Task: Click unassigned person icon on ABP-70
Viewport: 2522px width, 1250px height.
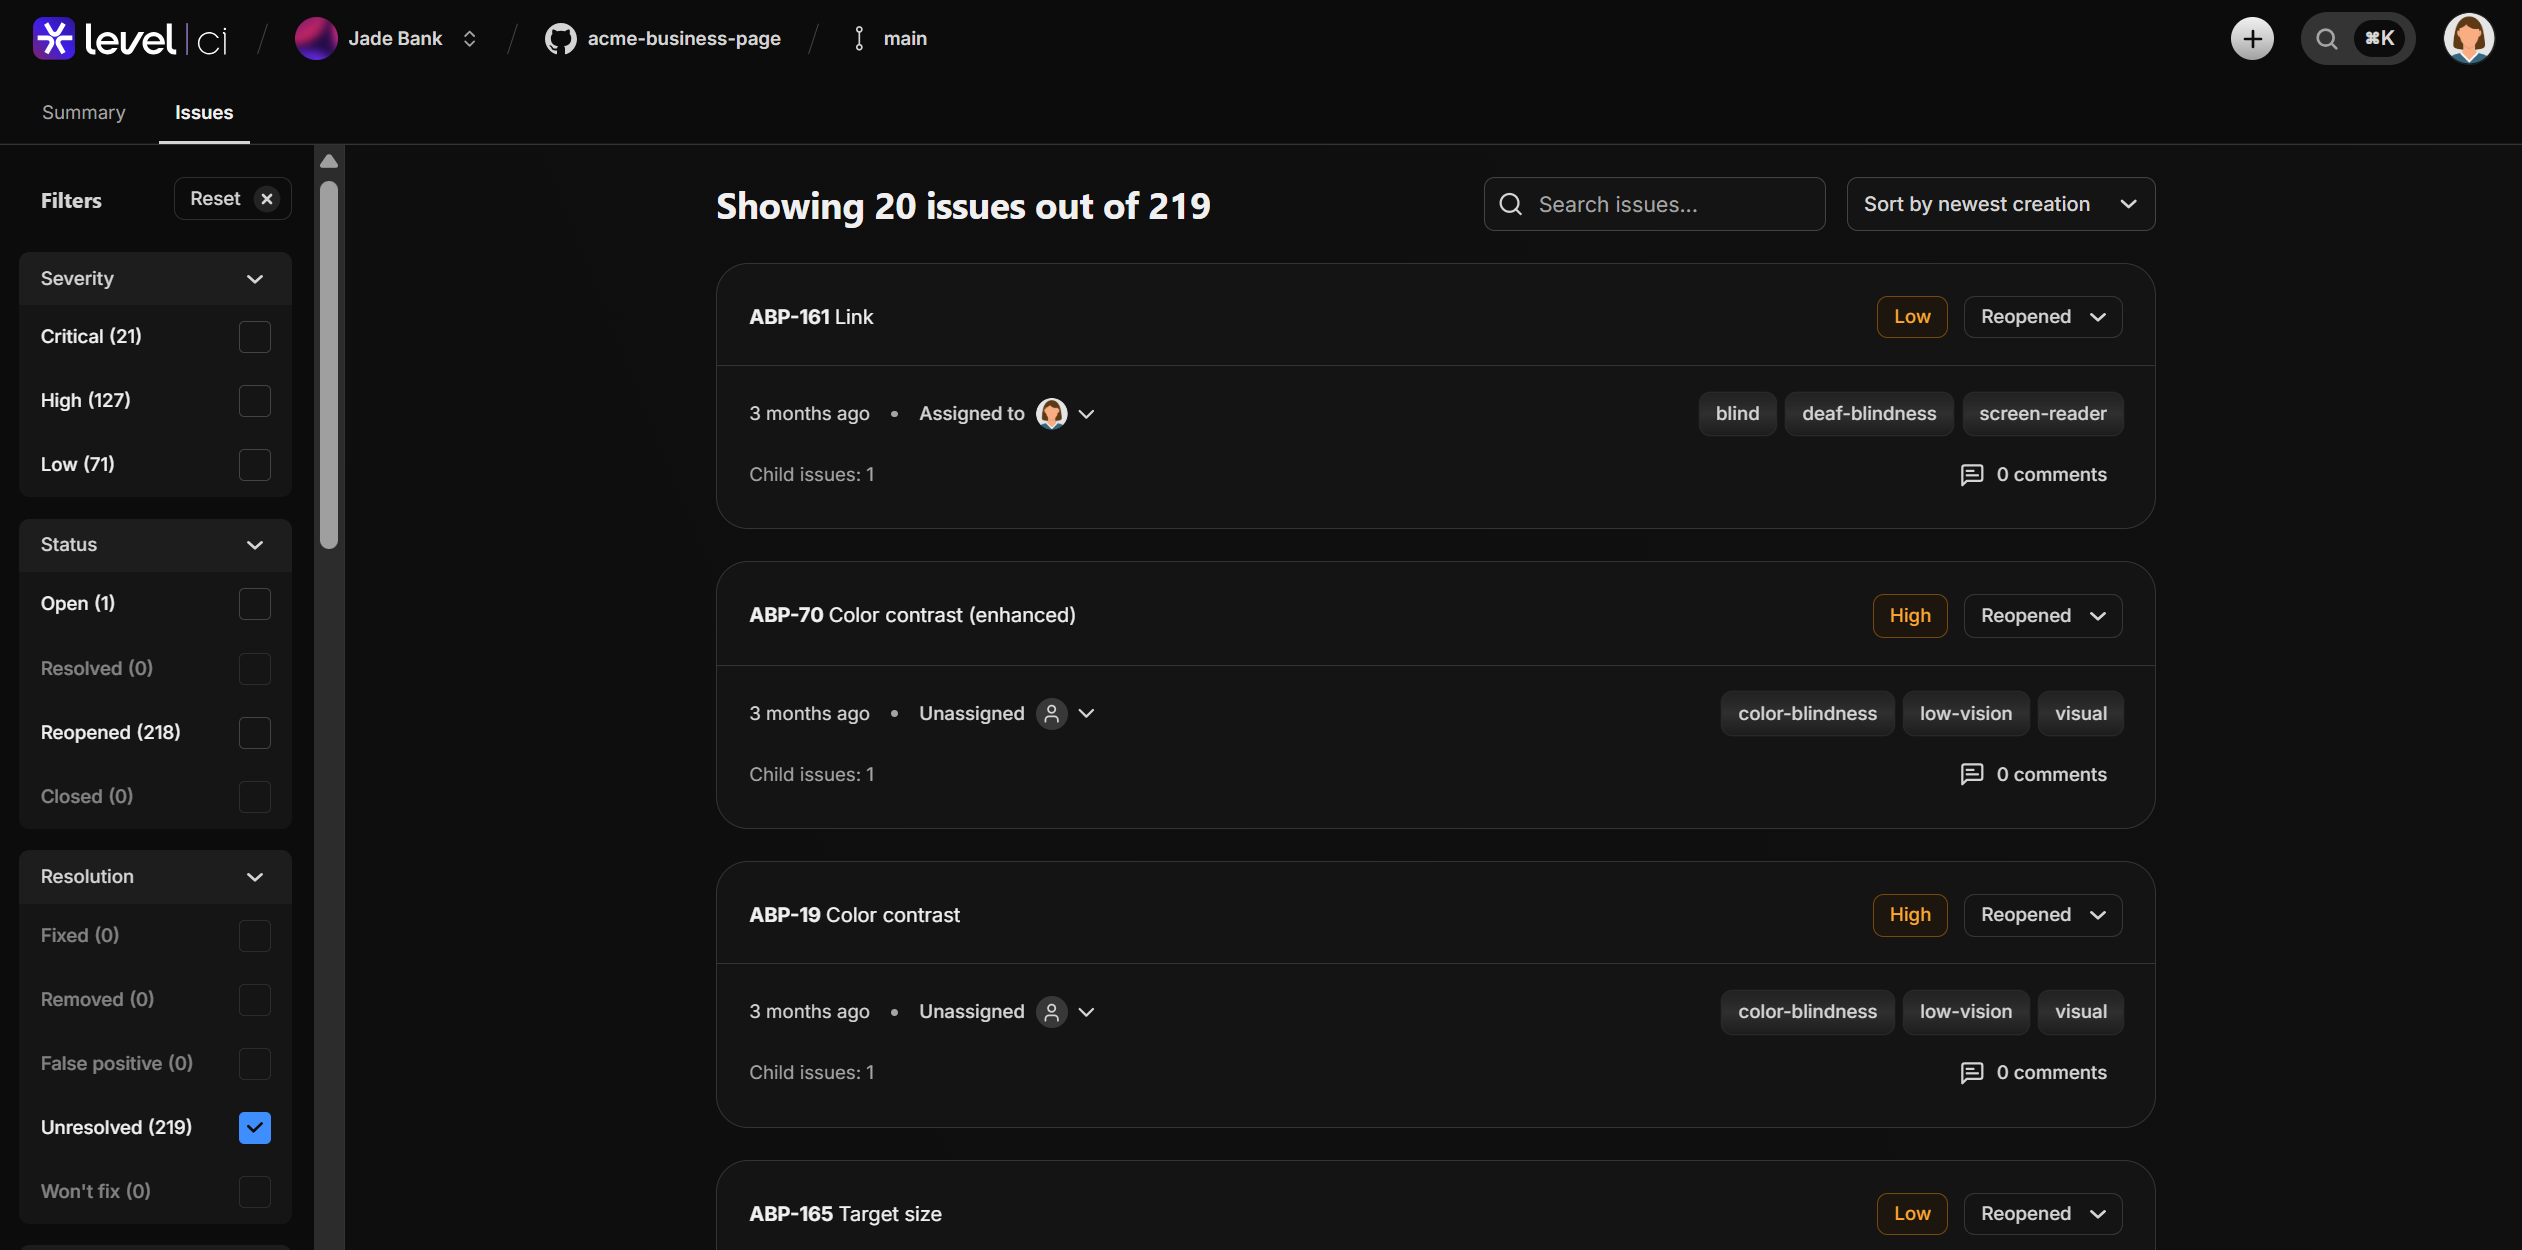Action: point(1051,714)
